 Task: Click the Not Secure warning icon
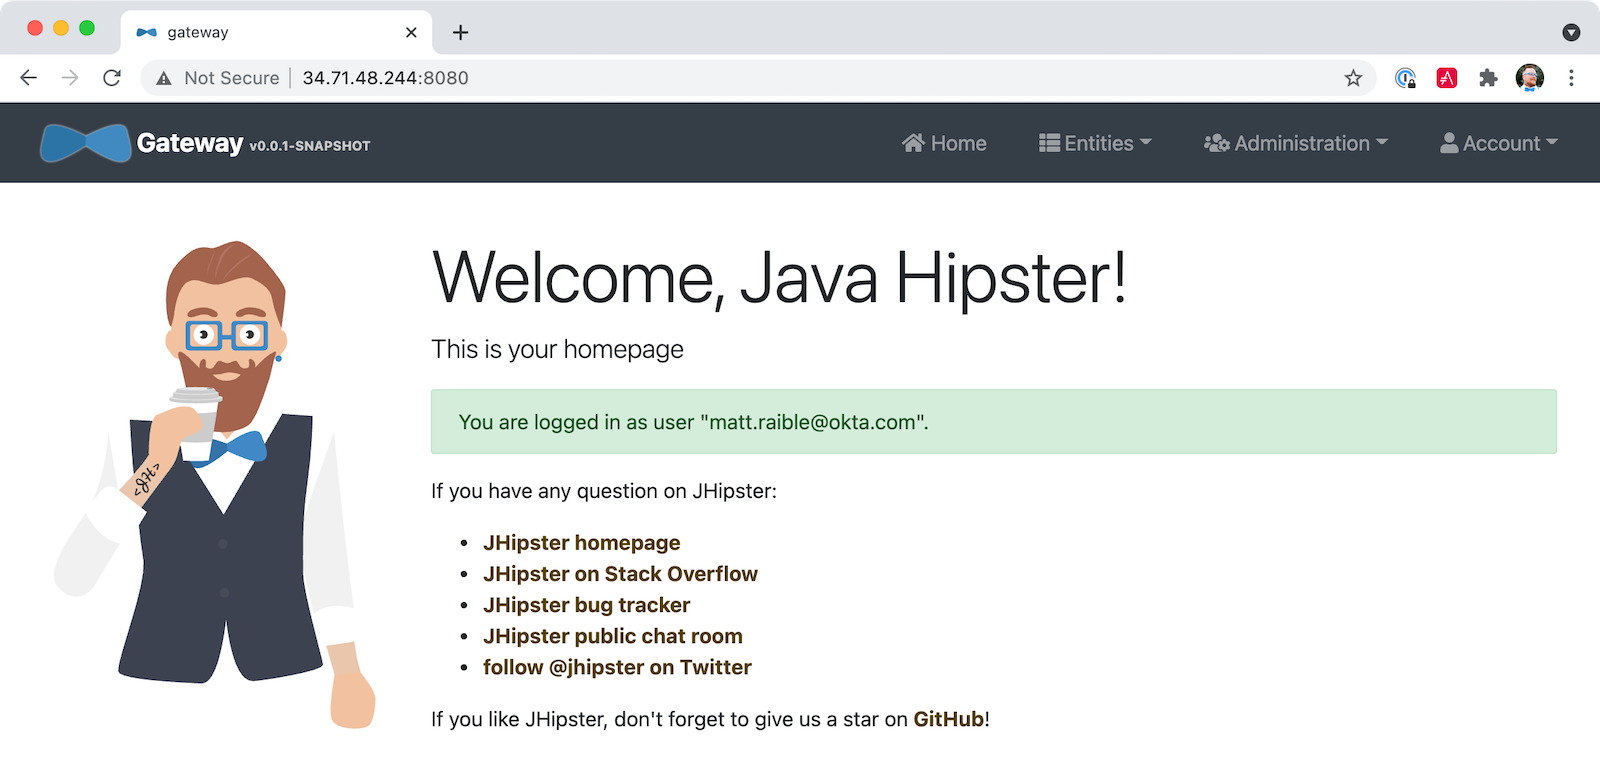(x=164, y=78)
